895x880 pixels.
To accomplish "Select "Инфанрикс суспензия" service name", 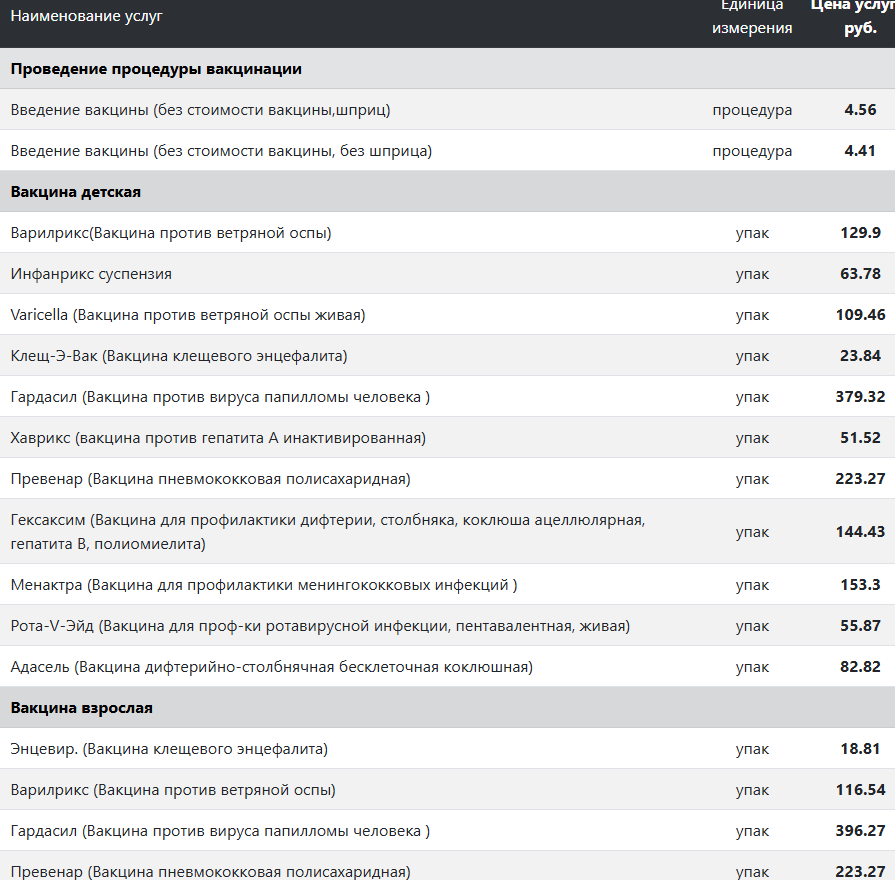I will point(91,274).
